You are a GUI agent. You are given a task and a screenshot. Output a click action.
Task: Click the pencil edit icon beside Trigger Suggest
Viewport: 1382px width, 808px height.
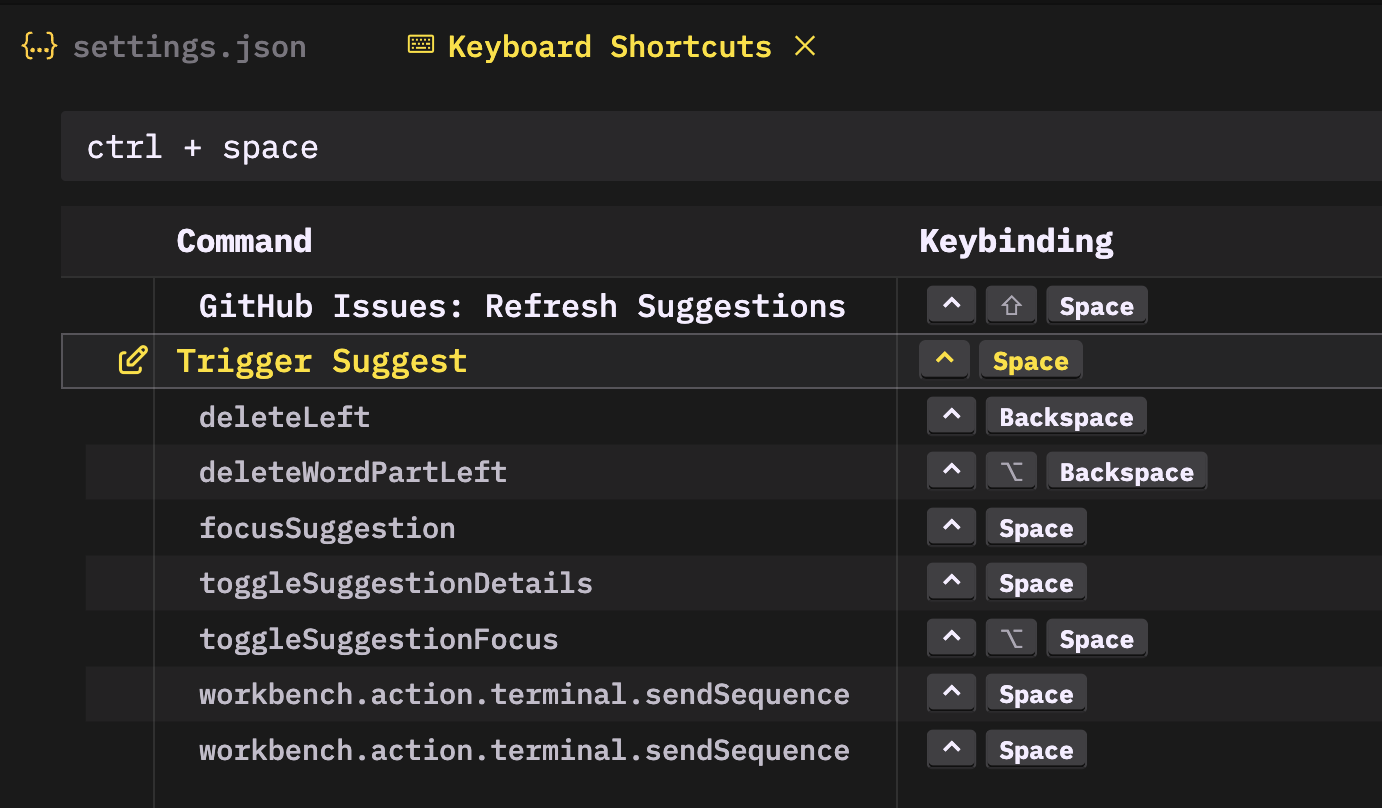coord(133,361)
